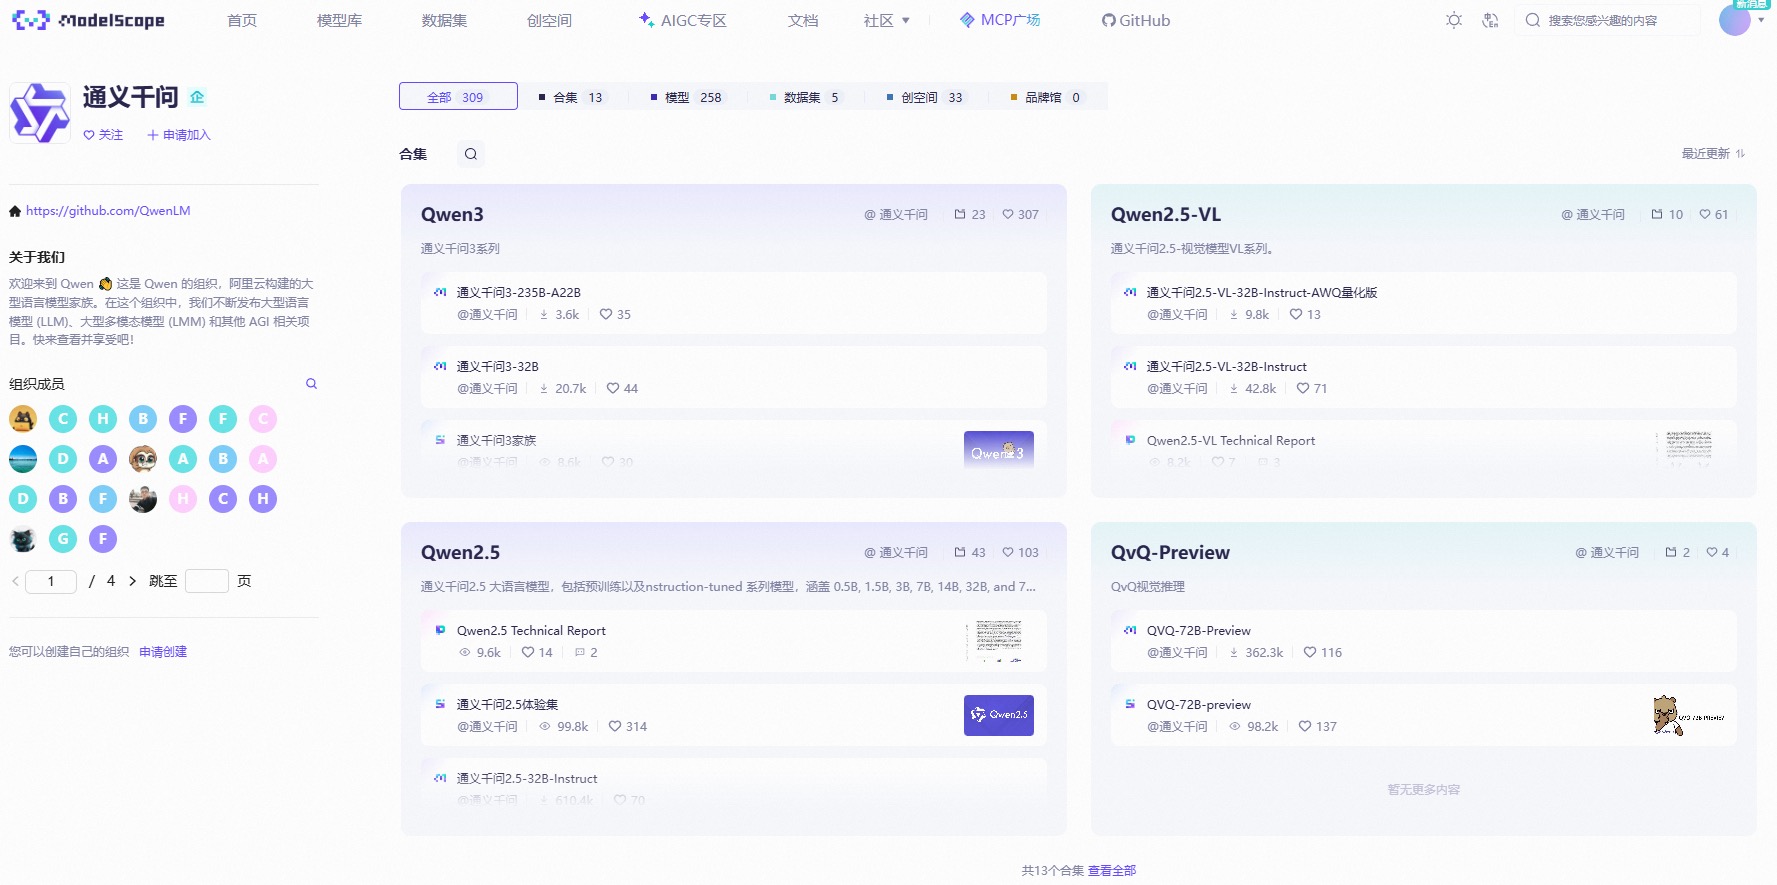The height and width of the screenshot is (885, 1777).
Task: Open the 通义千问2.5-VL-32B-Instruct model
Action: [1226, 367]
